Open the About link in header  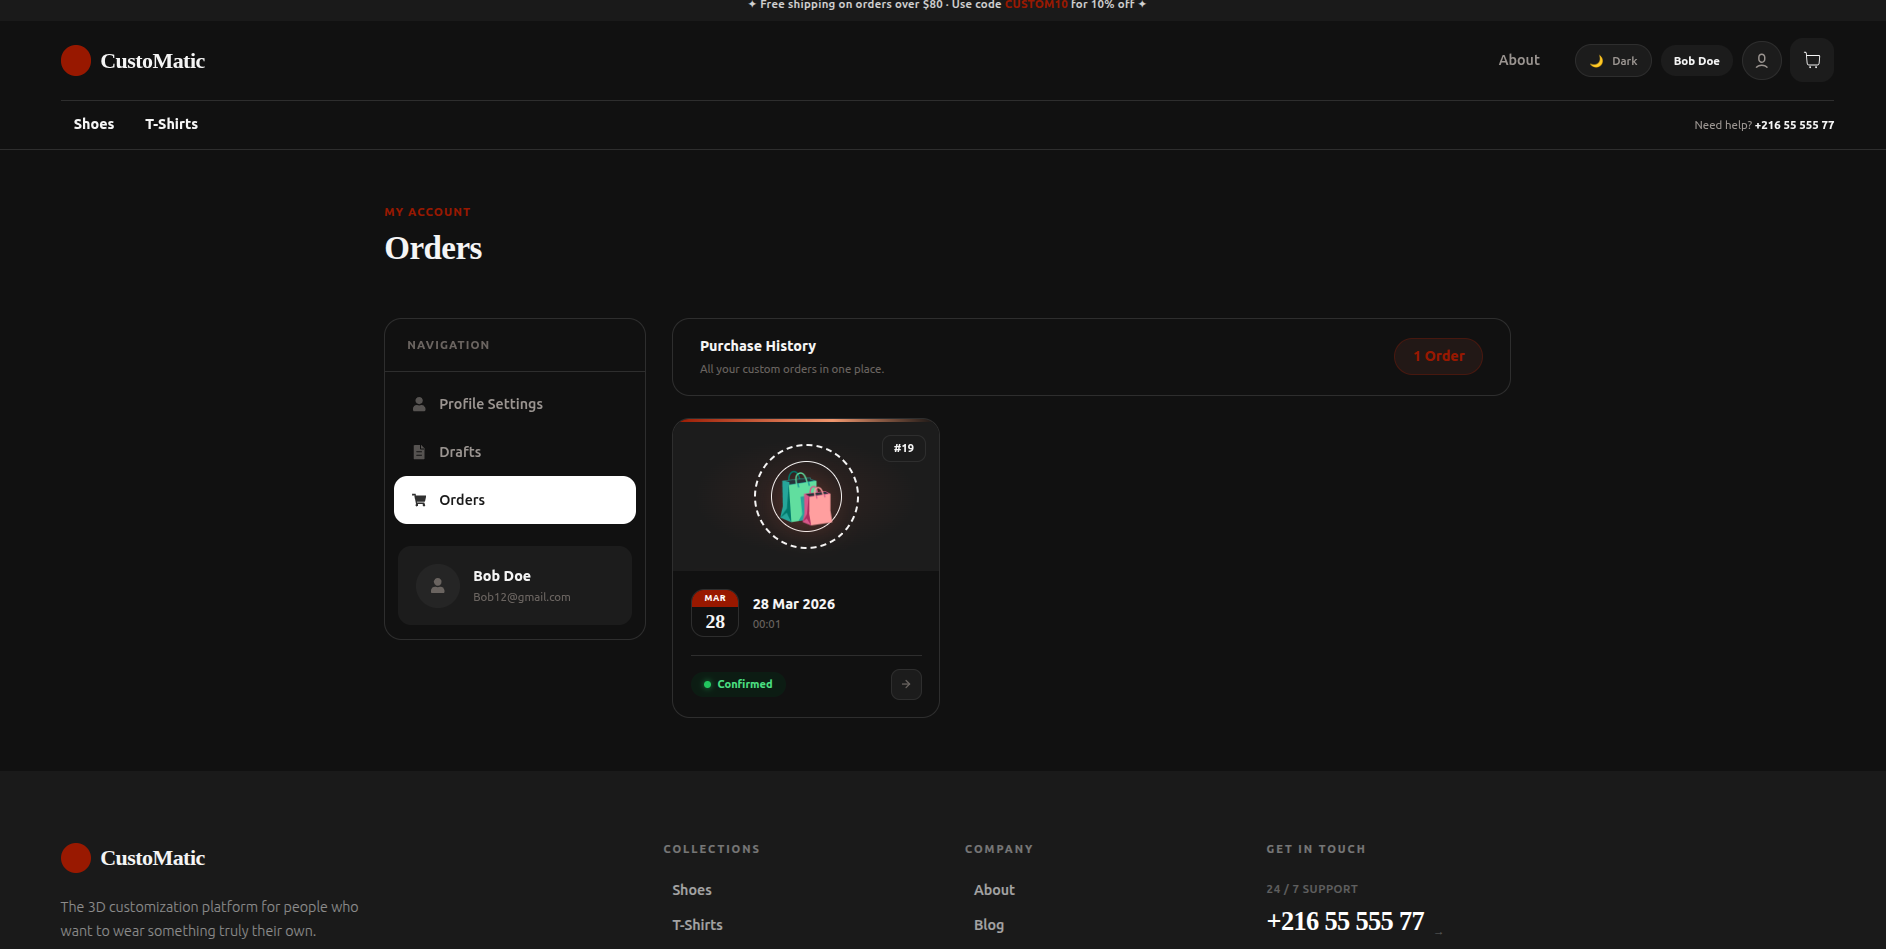pyautogui.click(x=1518, y=60)
